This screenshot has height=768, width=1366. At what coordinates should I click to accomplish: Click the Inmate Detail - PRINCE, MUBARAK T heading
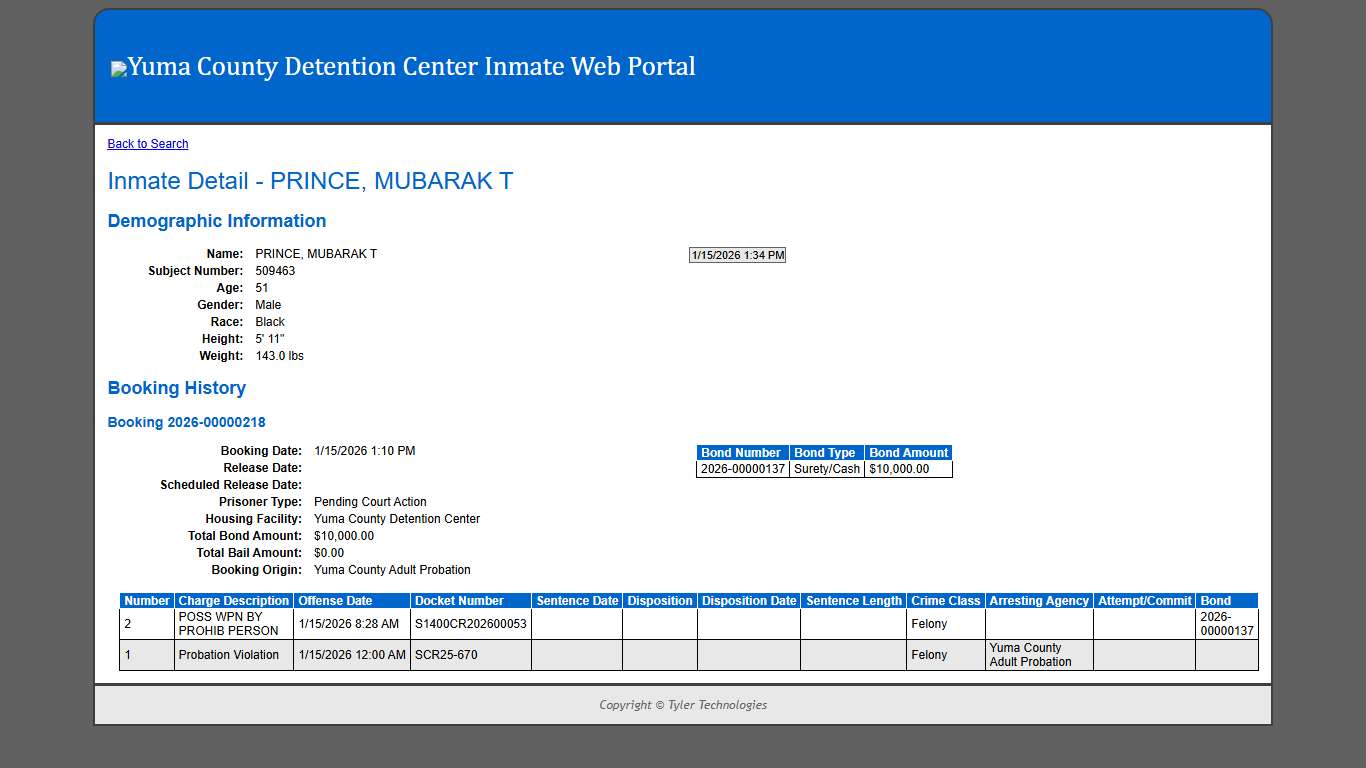310,181
